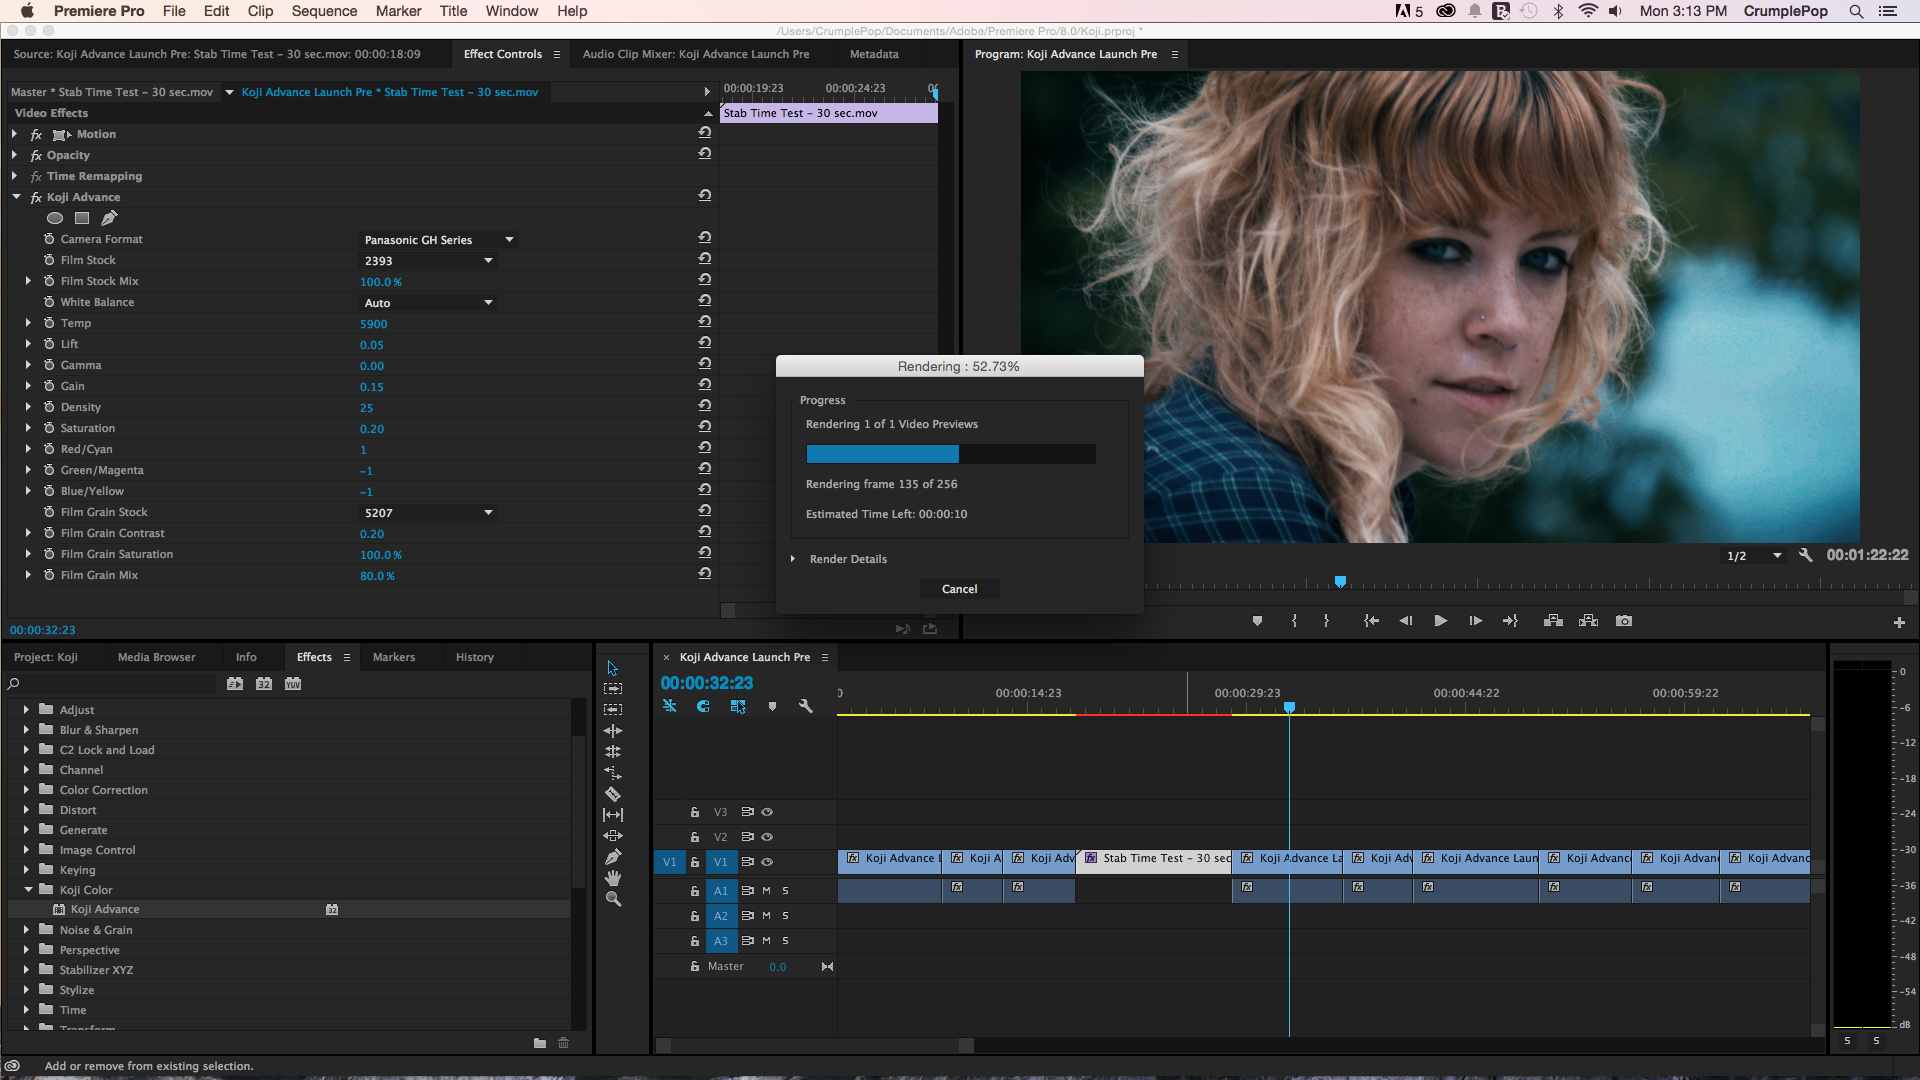Click the Film Stock Mix value 100.0%
The image size is (1920, 1080).
(x=380, y=282)
